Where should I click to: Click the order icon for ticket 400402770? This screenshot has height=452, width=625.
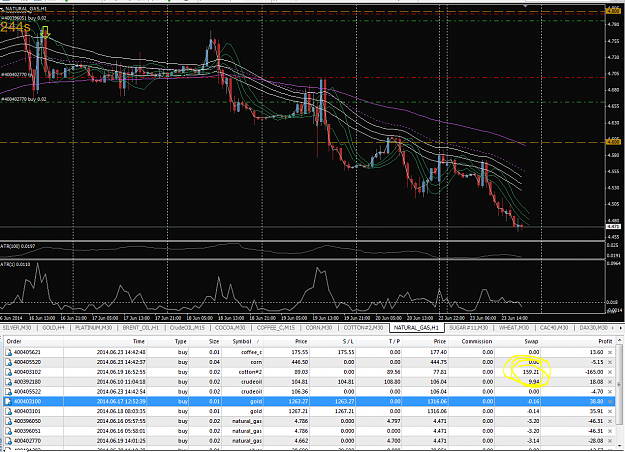(8, 441)
